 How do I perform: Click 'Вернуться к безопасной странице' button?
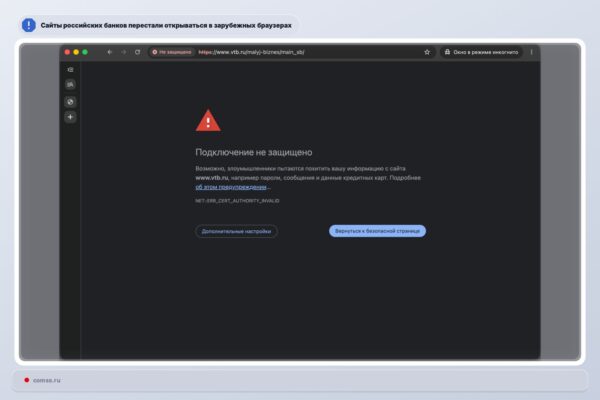[377, 231]
